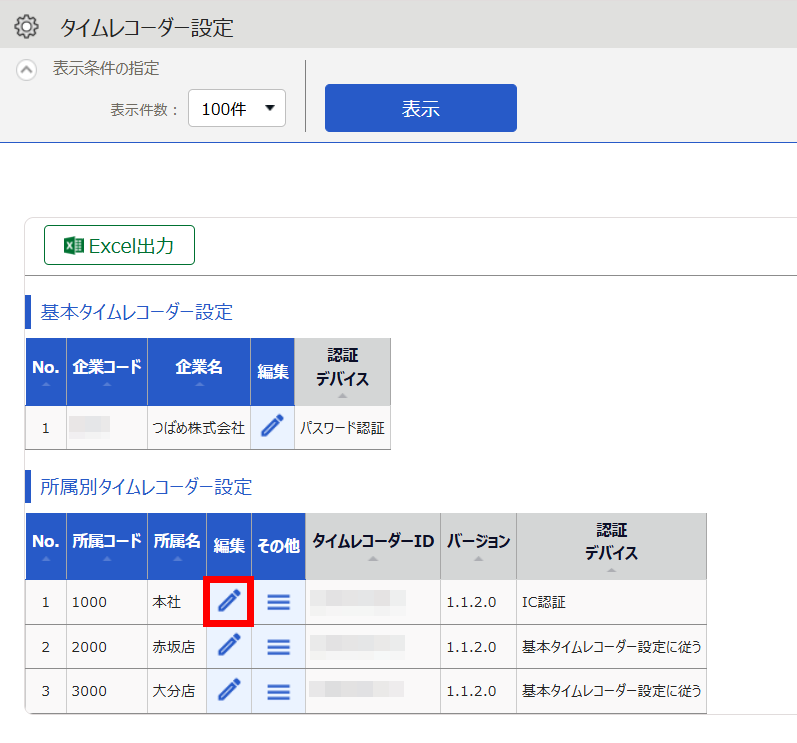Sort by バージョン column

478,546
